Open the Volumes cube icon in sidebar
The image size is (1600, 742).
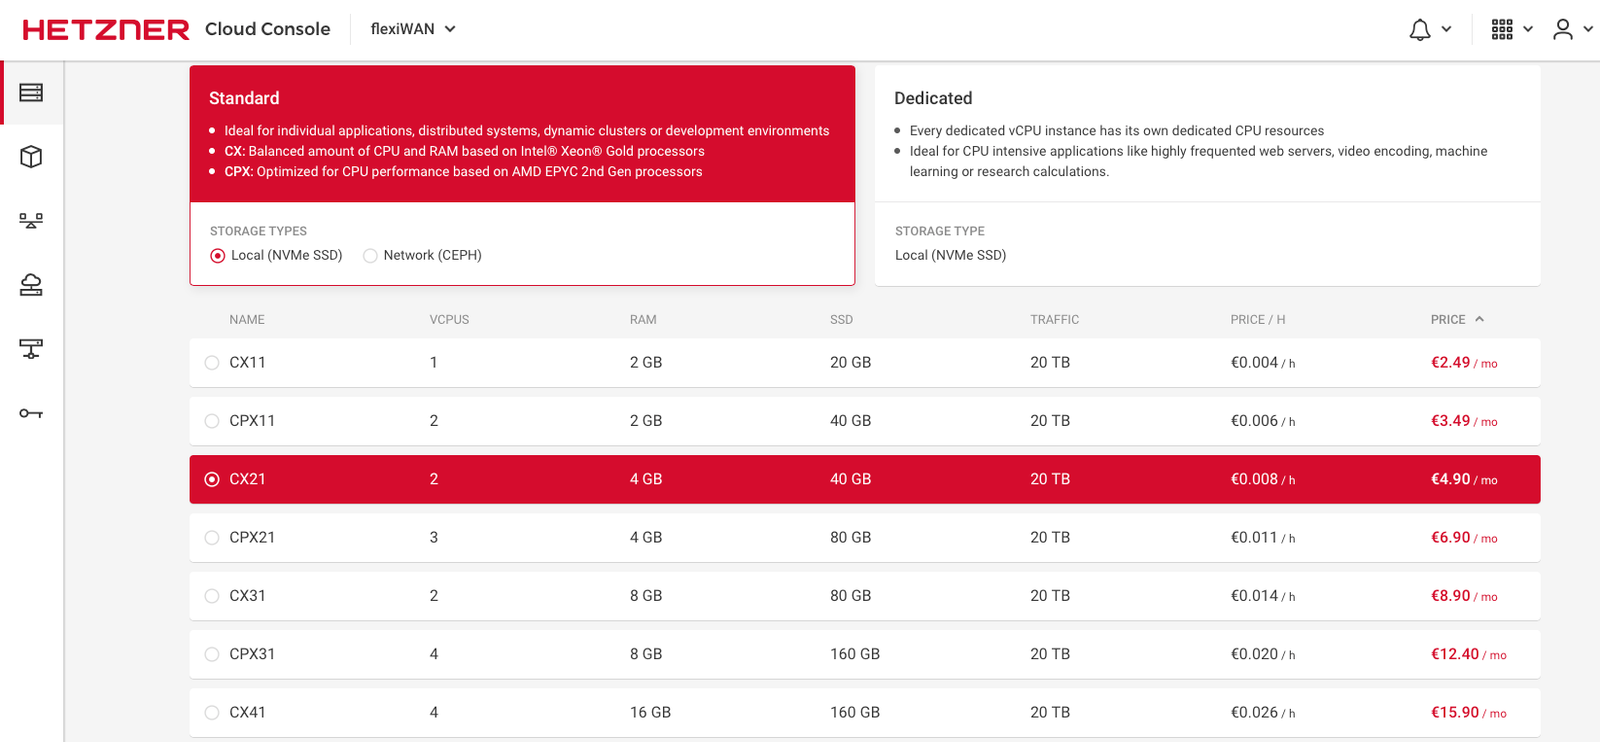tap(31, 157)
